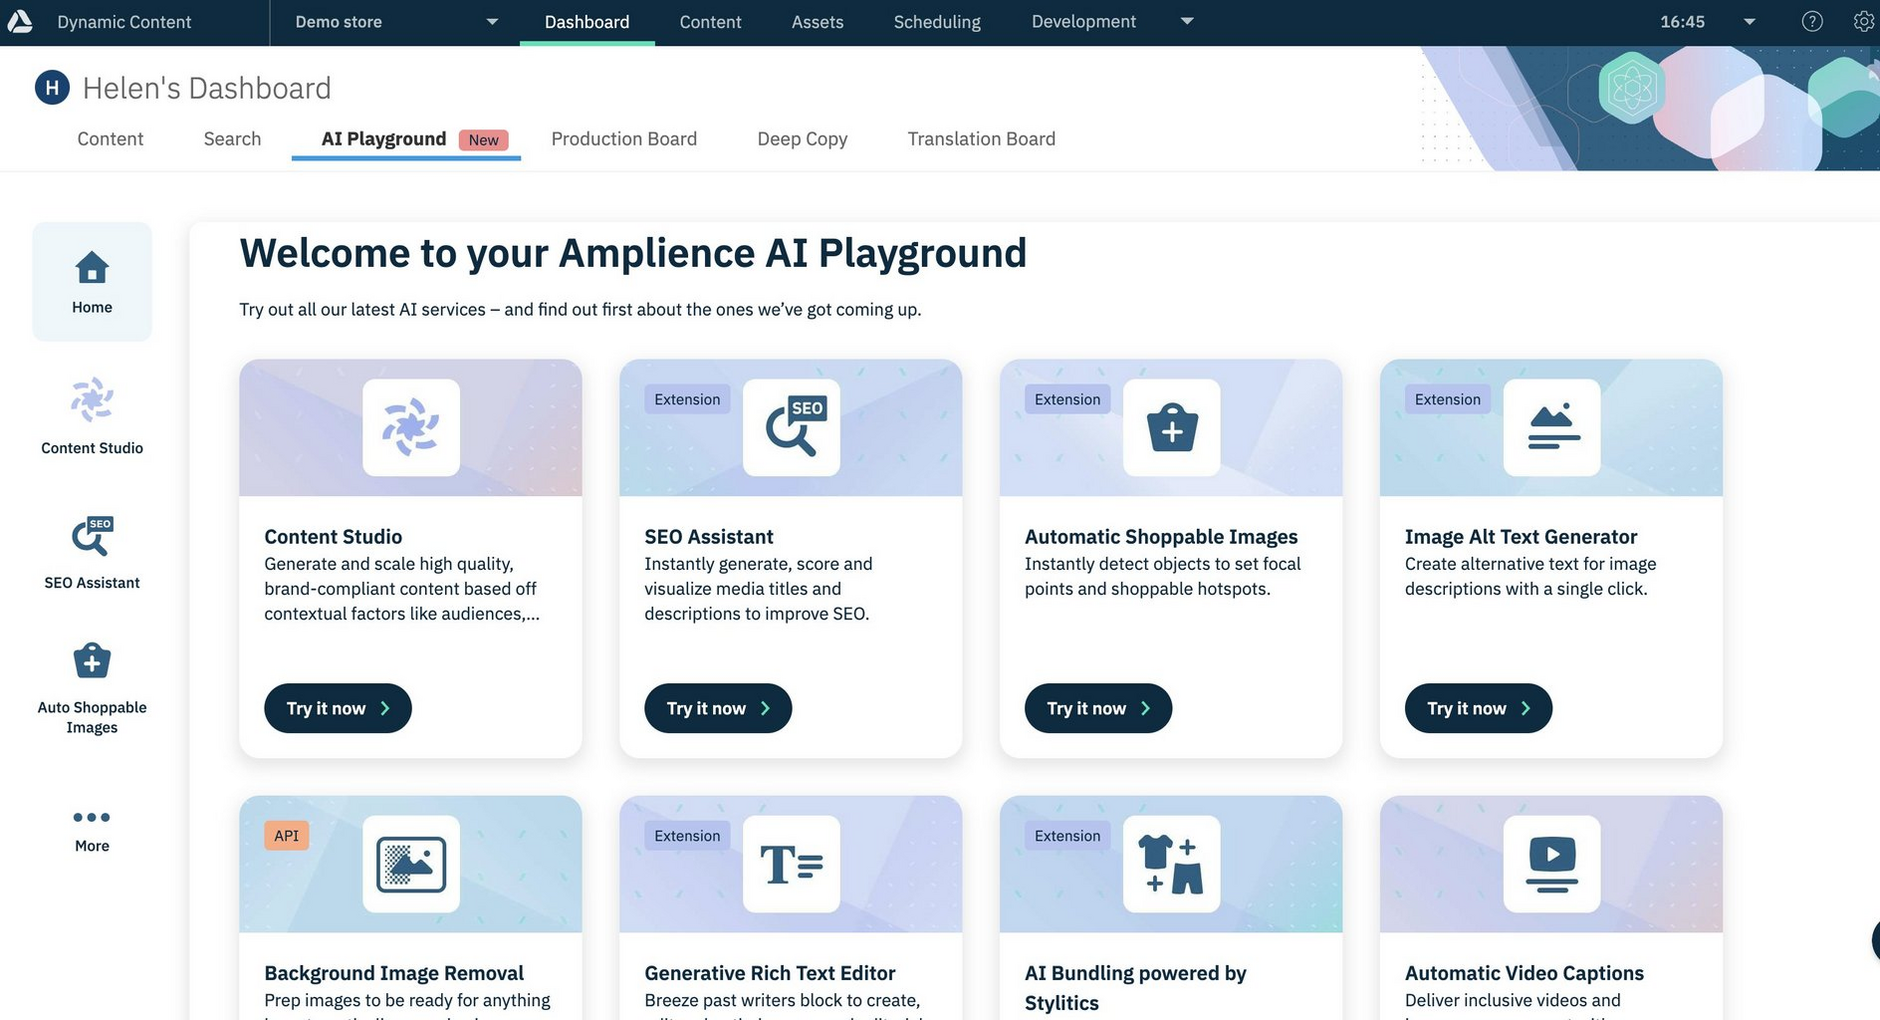The height and width of the screenshot is (1020, 1880).
Task: Open Auto Shoppable Images in sidebar
Action: (x=92, y=688)
